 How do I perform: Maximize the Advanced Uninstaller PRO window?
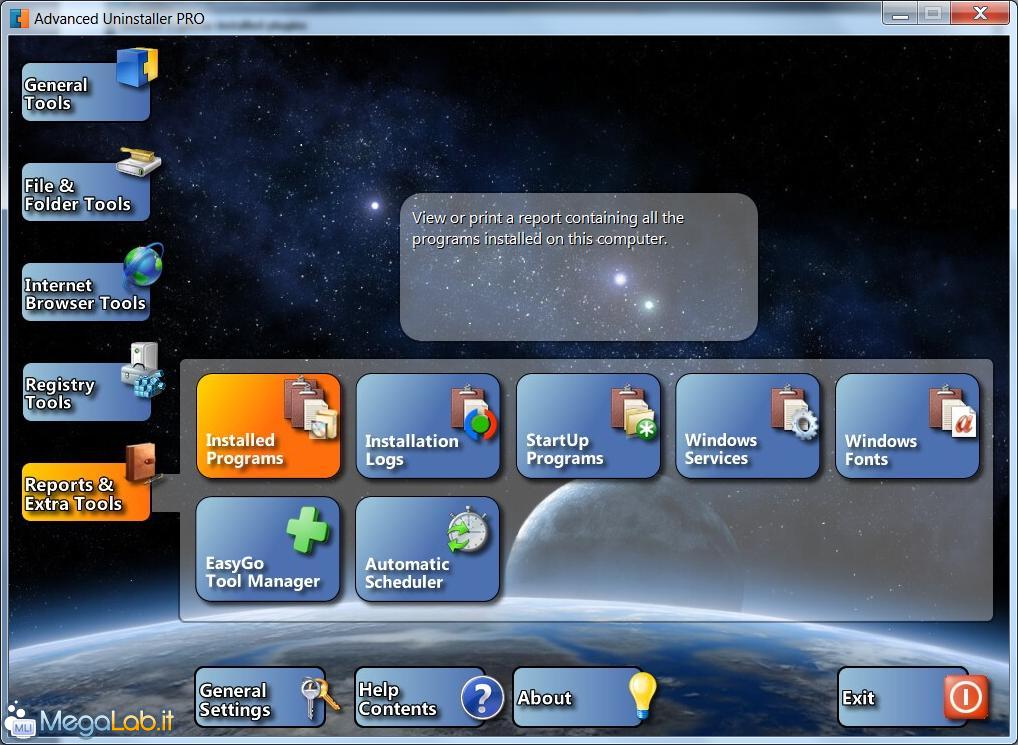(933, 13)
